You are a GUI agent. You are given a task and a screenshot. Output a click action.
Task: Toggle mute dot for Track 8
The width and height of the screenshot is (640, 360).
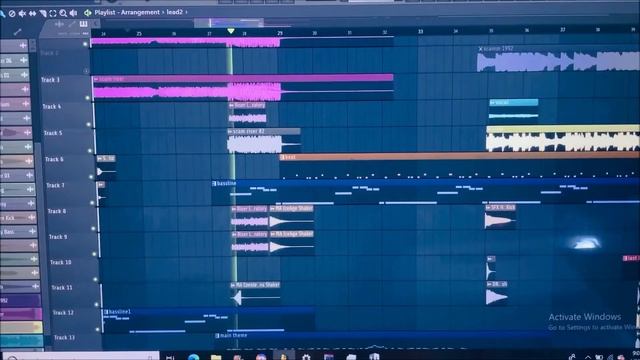coord(93,229)
